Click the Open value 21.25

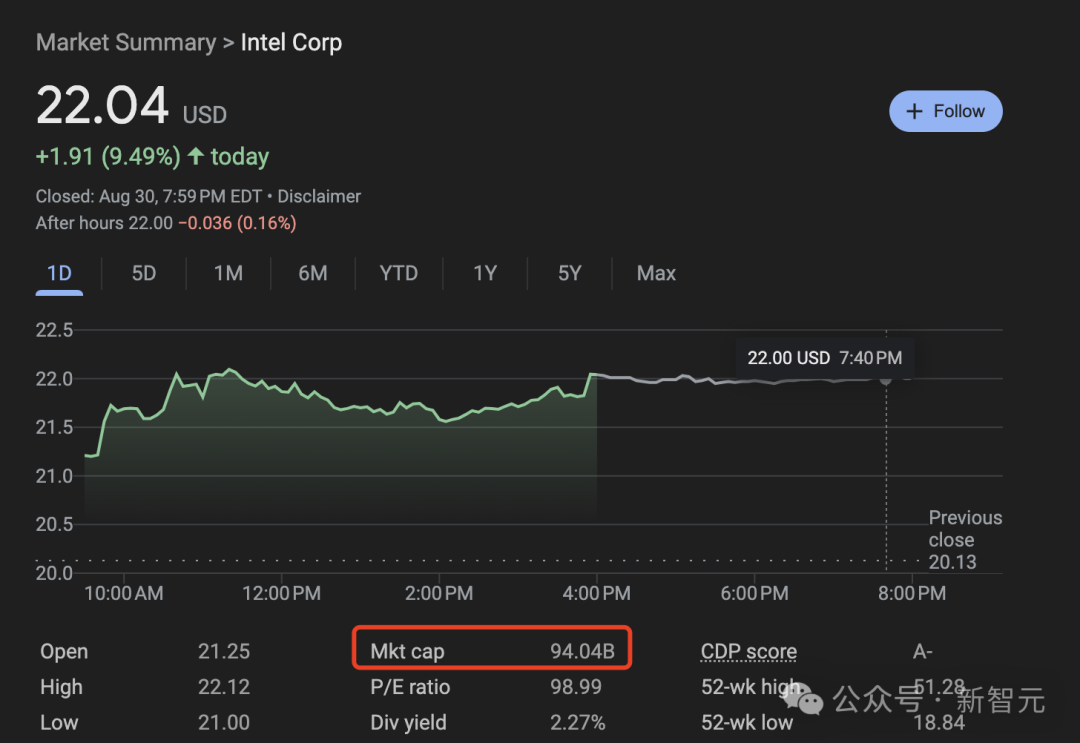pos(224,651)
